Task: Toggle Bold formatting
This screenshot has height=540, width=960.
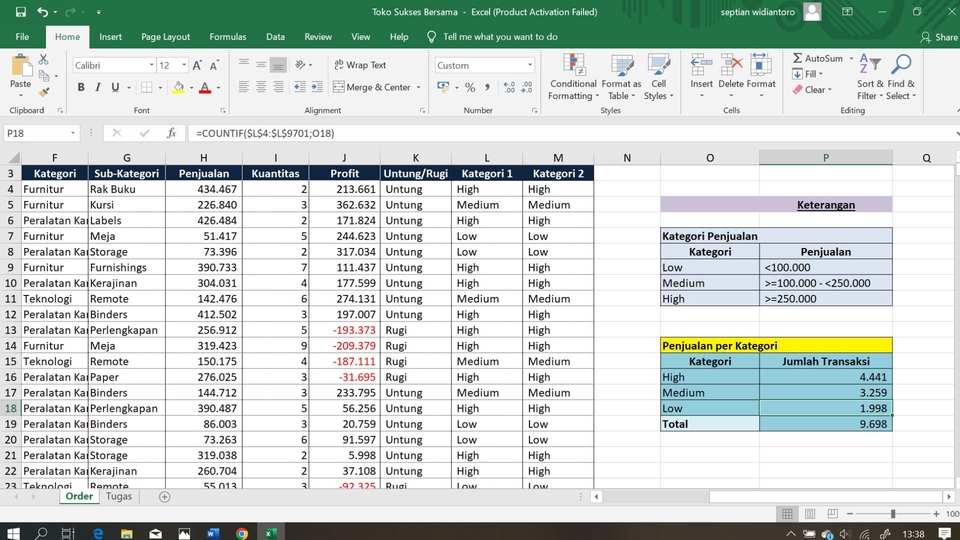Action: (x=81, y=88)
